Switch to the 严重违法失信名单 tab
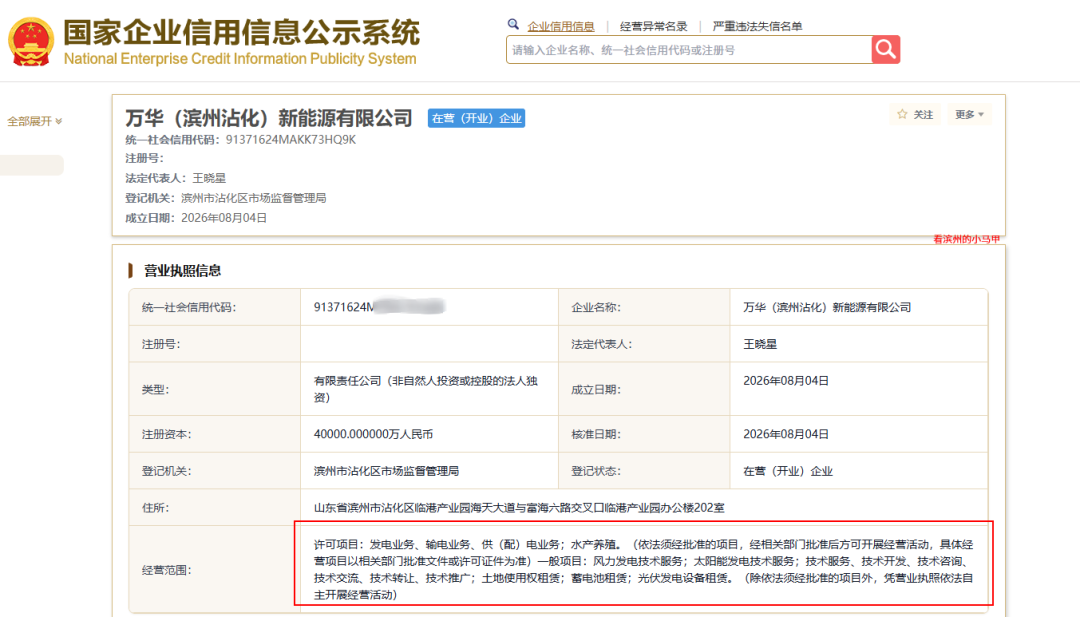Screen dimensions: 1080x617 (x=757, y=26)
